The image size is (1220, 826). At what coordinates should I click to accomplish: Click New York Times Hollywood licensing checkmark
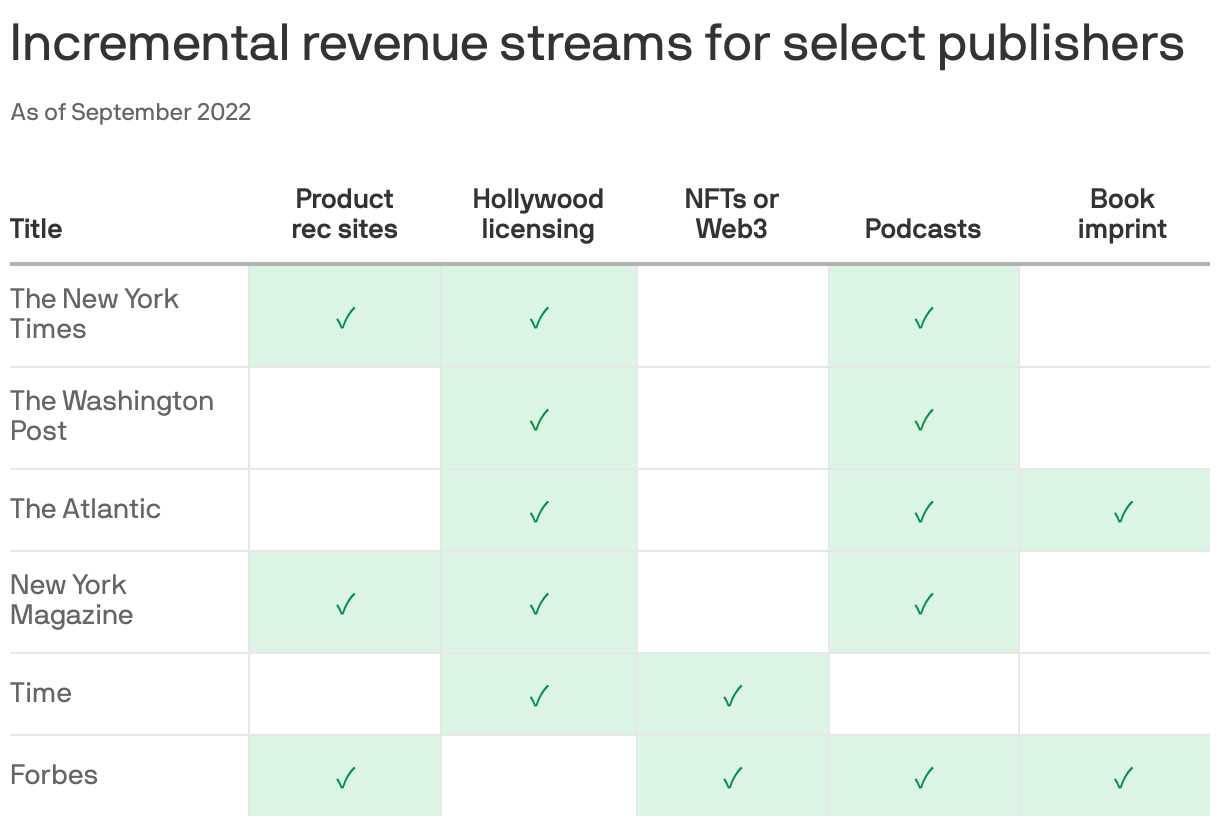pyautogui.click(x=539, y=319)
